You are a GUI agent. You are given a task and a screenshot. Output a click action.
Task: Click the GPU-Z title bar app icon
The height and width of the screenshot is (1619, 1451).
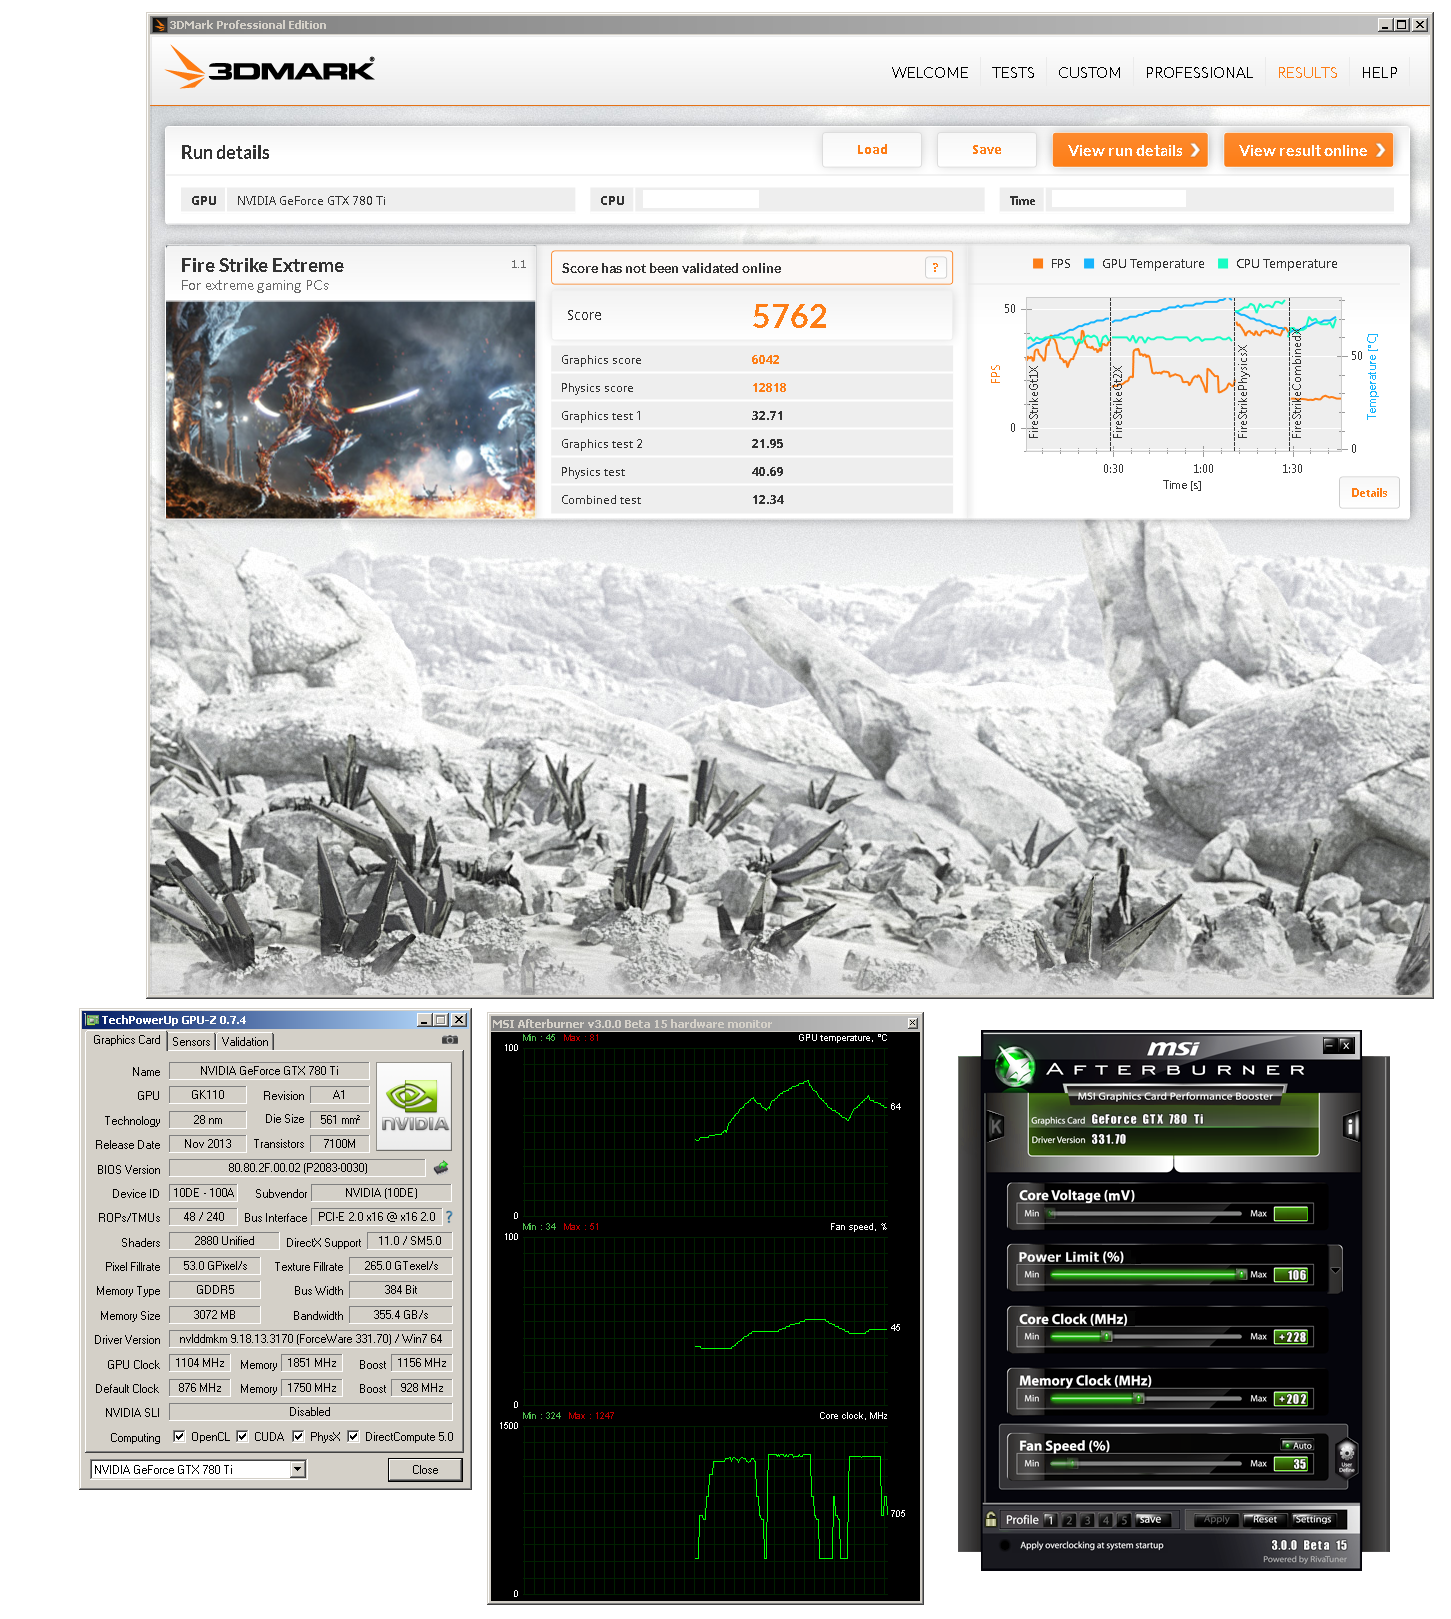pyautogui.click(x=92, y=1020)
